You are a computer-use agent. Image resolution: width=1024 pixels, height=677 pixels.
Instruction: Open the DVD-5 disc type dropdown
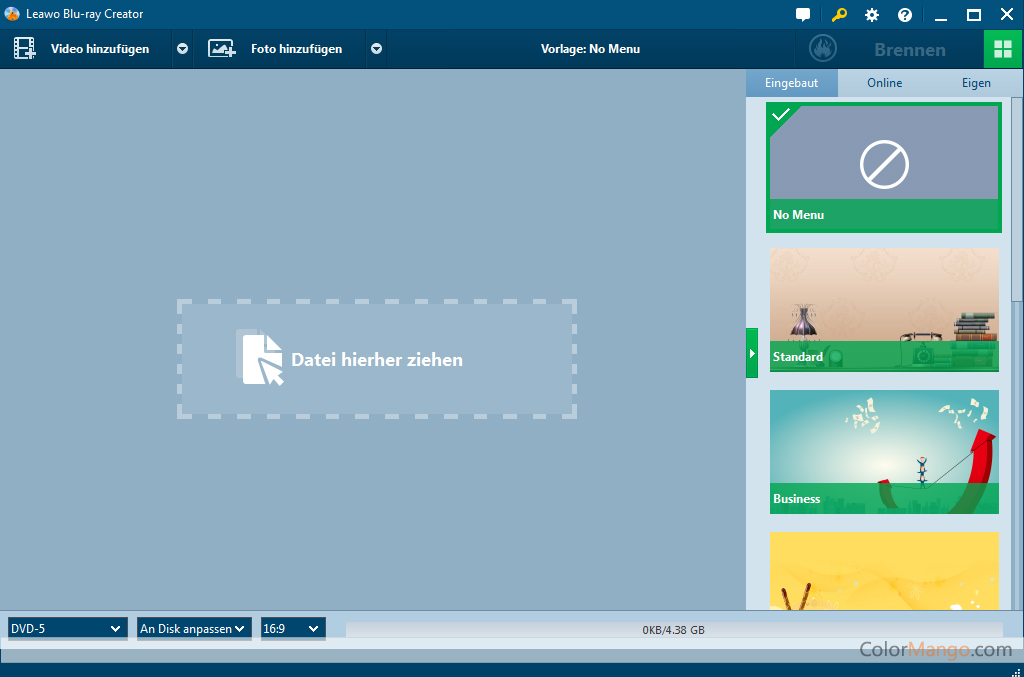click(67, 629)
